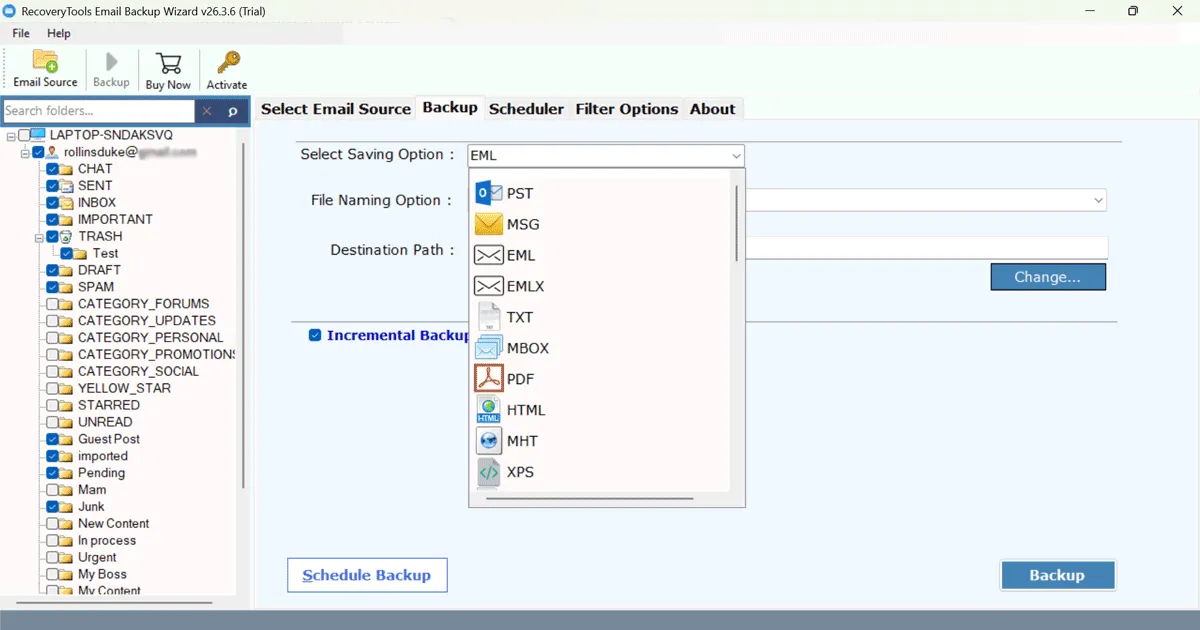Click the format list horizontal scrollbar
The image size is (1200, 630).
click(590, 497)
